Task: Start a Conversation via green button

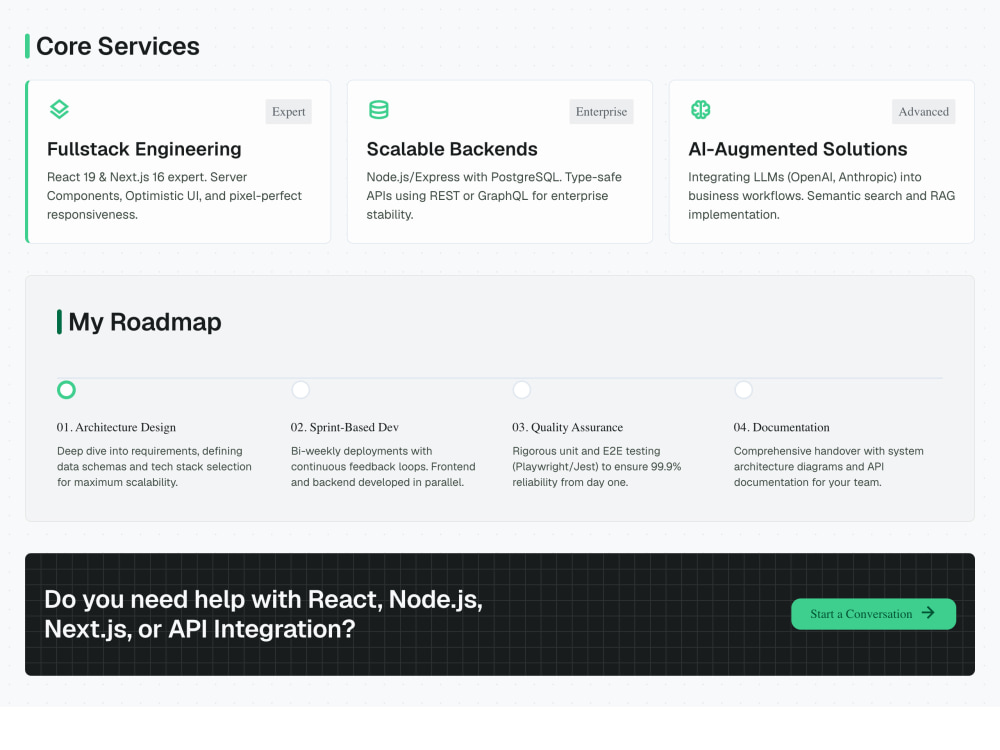Action: [873, 614]
